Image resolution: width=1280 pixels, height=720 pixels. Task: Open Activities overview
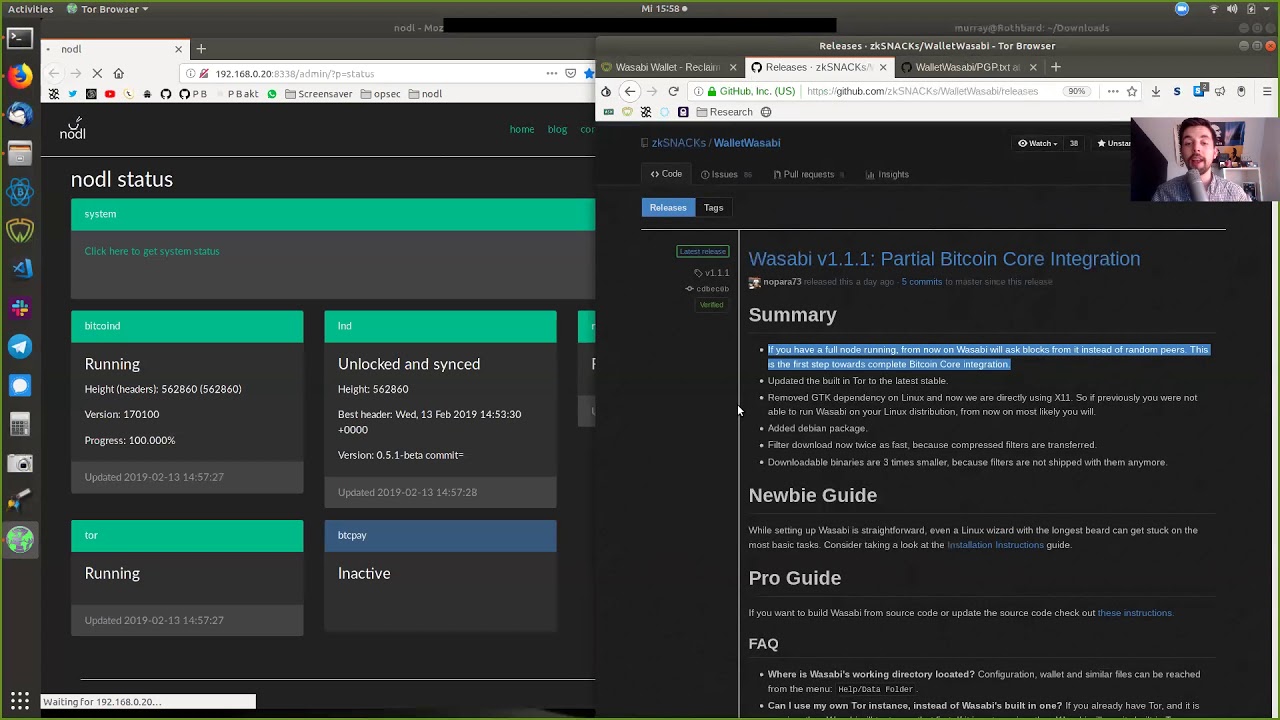point(31,9)
